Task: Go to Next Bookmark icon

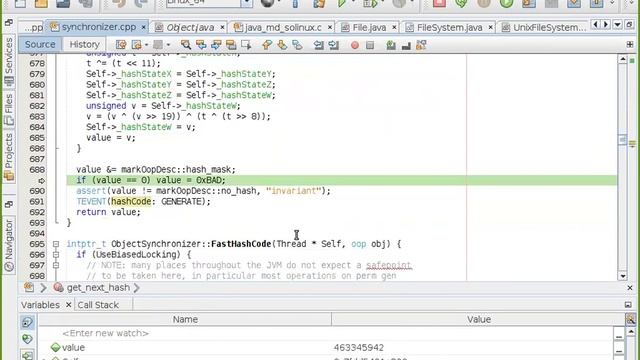Action: coord(282,44)
